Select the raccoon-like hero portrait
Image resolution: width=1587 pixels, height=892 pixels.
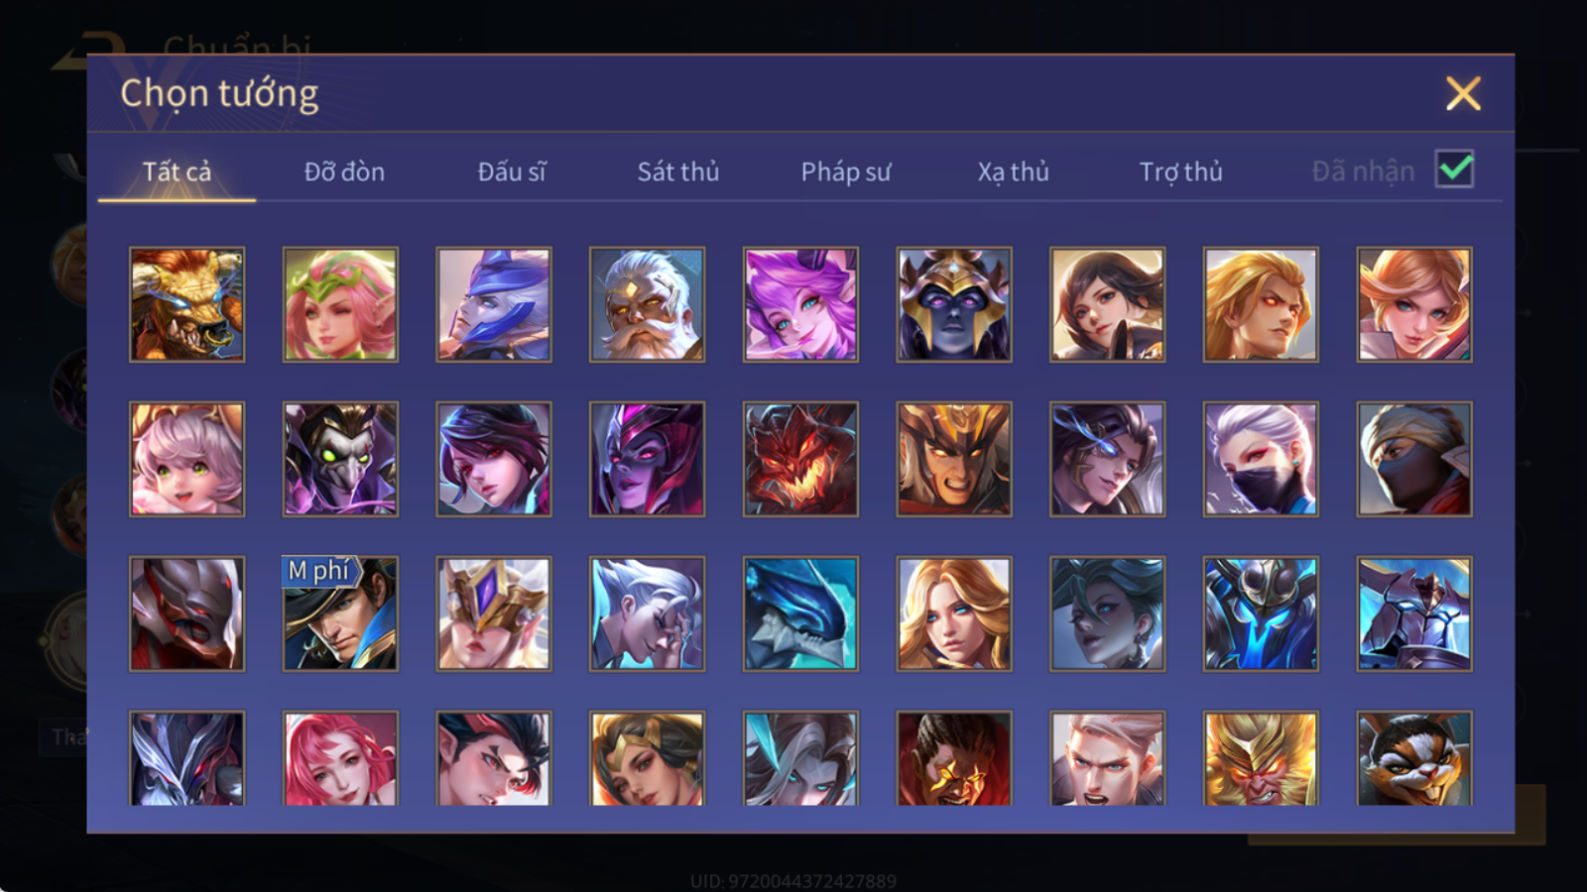point(1414,758)
